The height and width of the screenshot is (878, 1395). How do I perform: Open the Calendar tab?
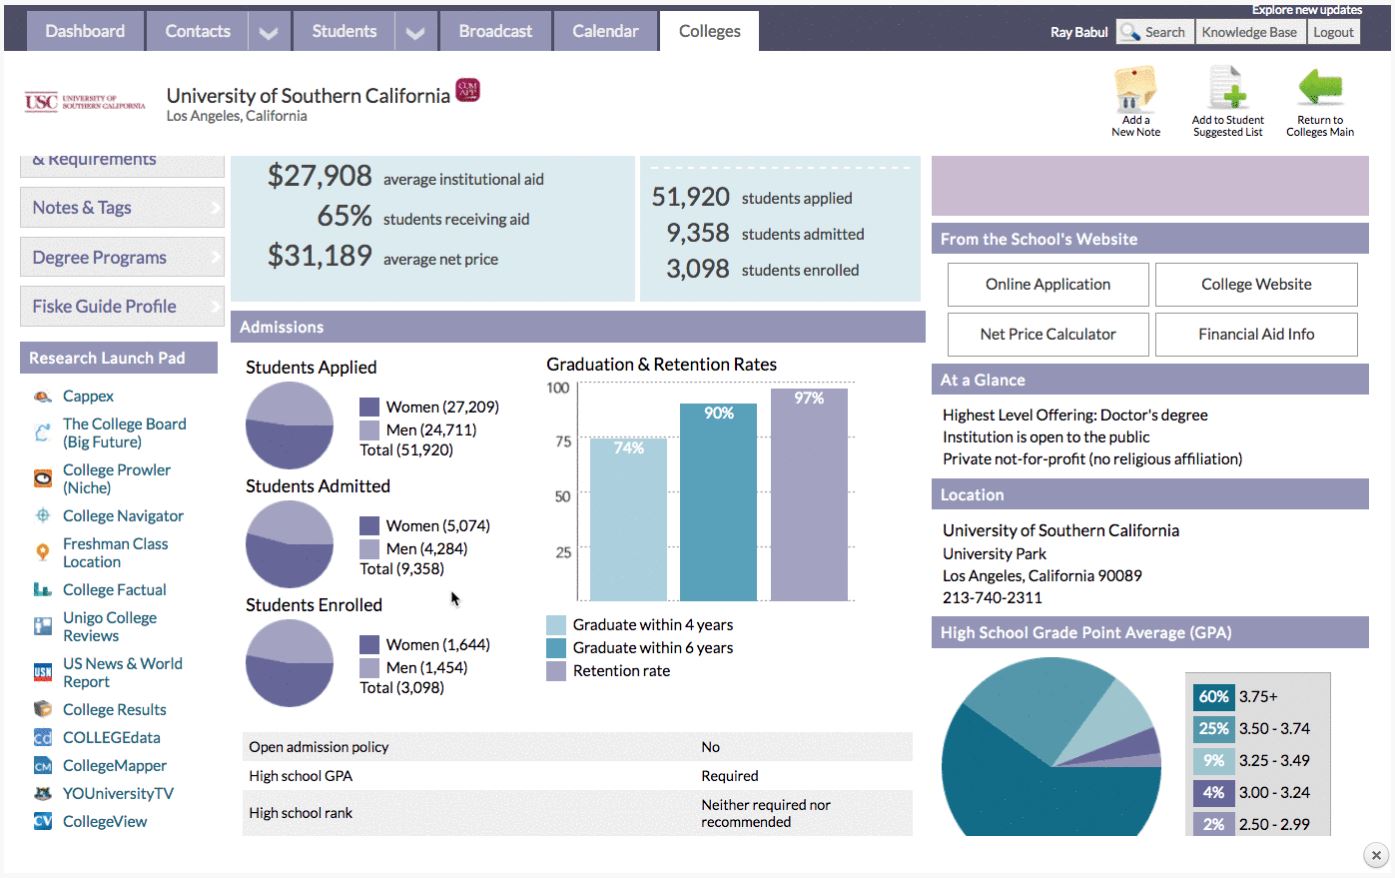[605, 31]
